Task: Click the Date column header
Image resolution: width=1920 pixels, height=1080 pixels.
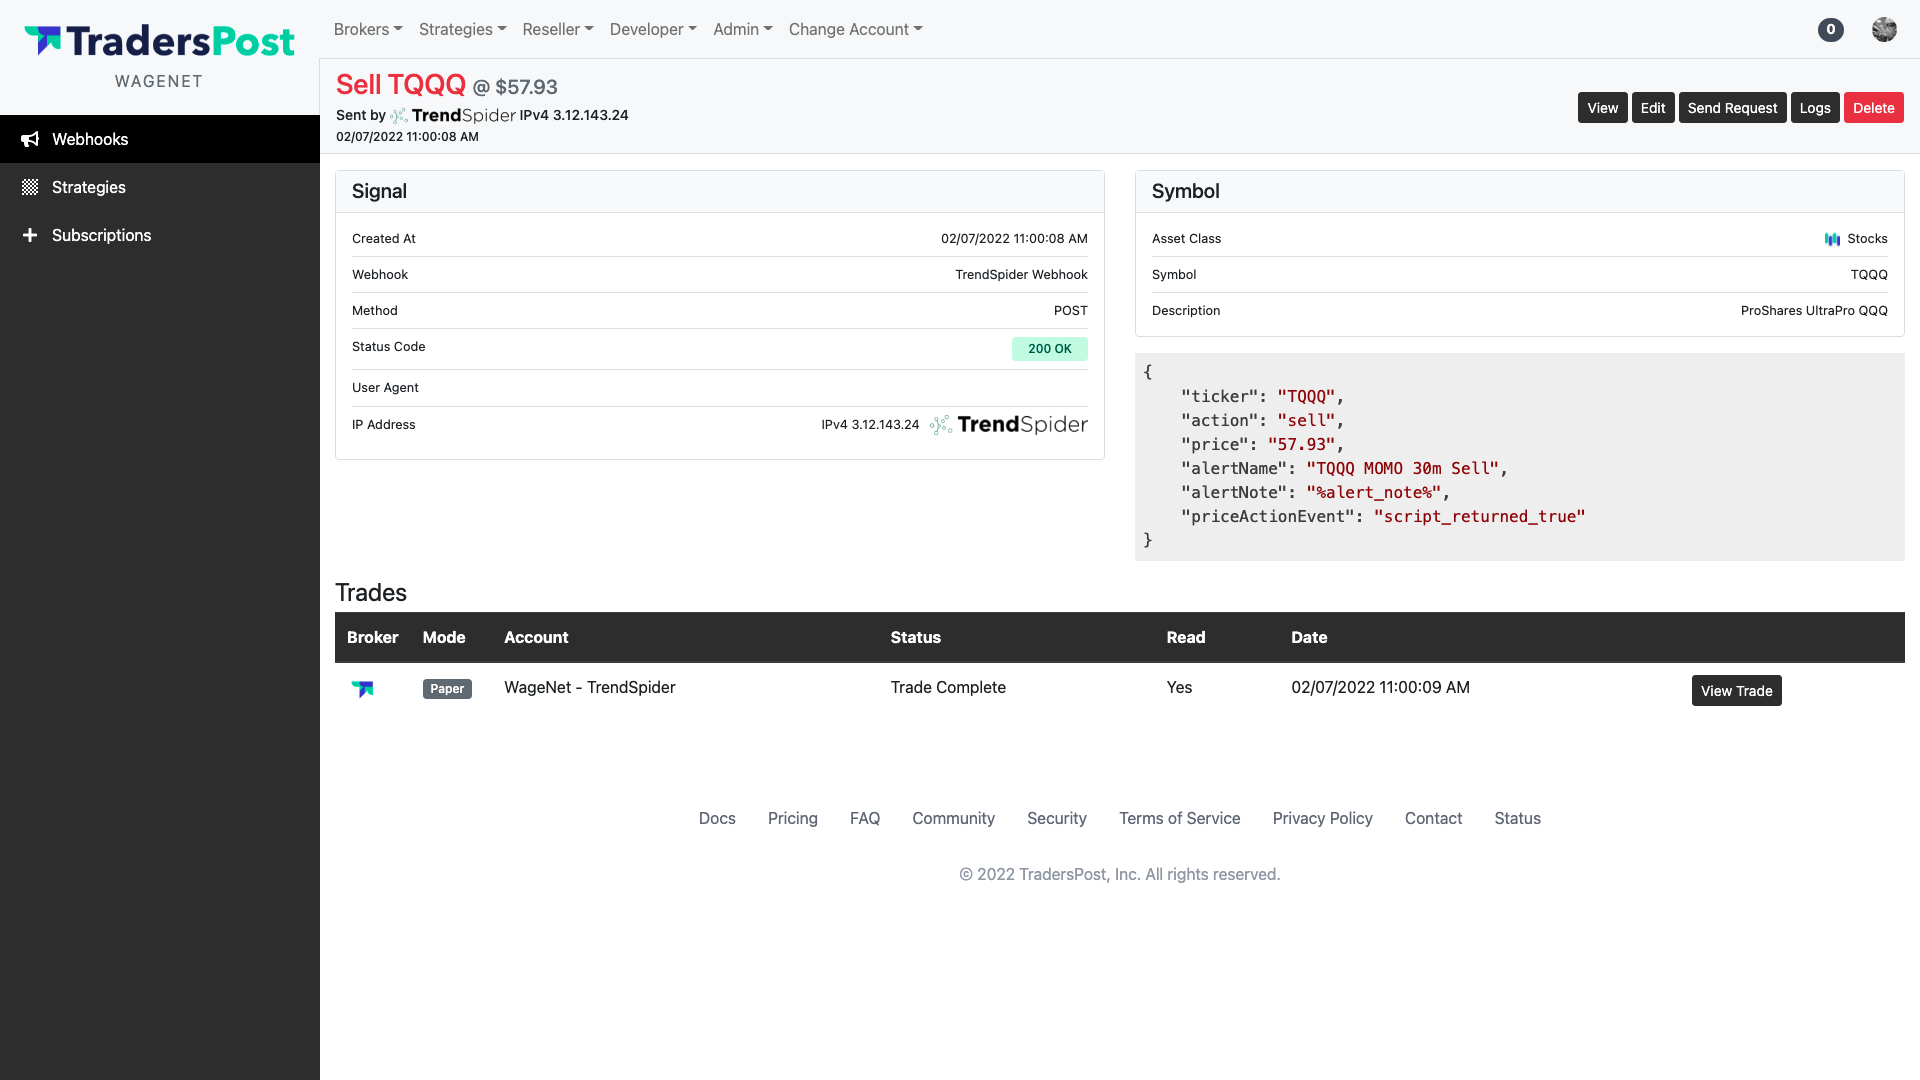Action: [1308, 637]
